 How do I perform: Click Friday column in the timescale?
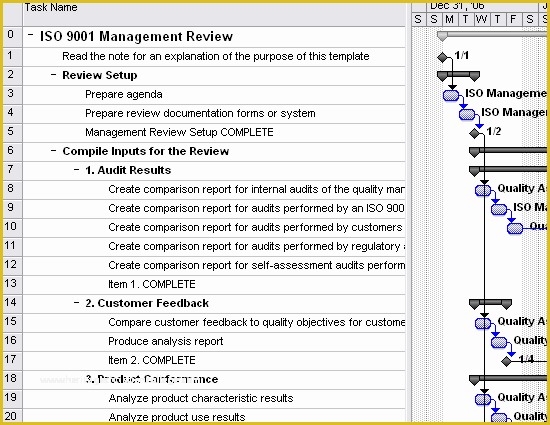click(x=514, y=19)
